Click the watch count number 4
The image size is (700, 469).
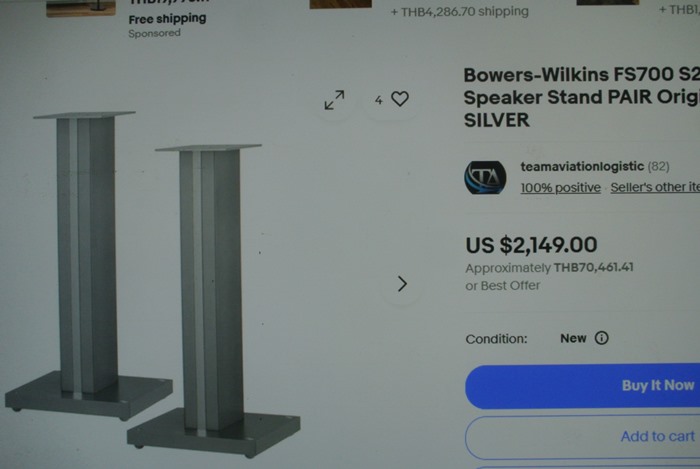(x=379, y=100)
